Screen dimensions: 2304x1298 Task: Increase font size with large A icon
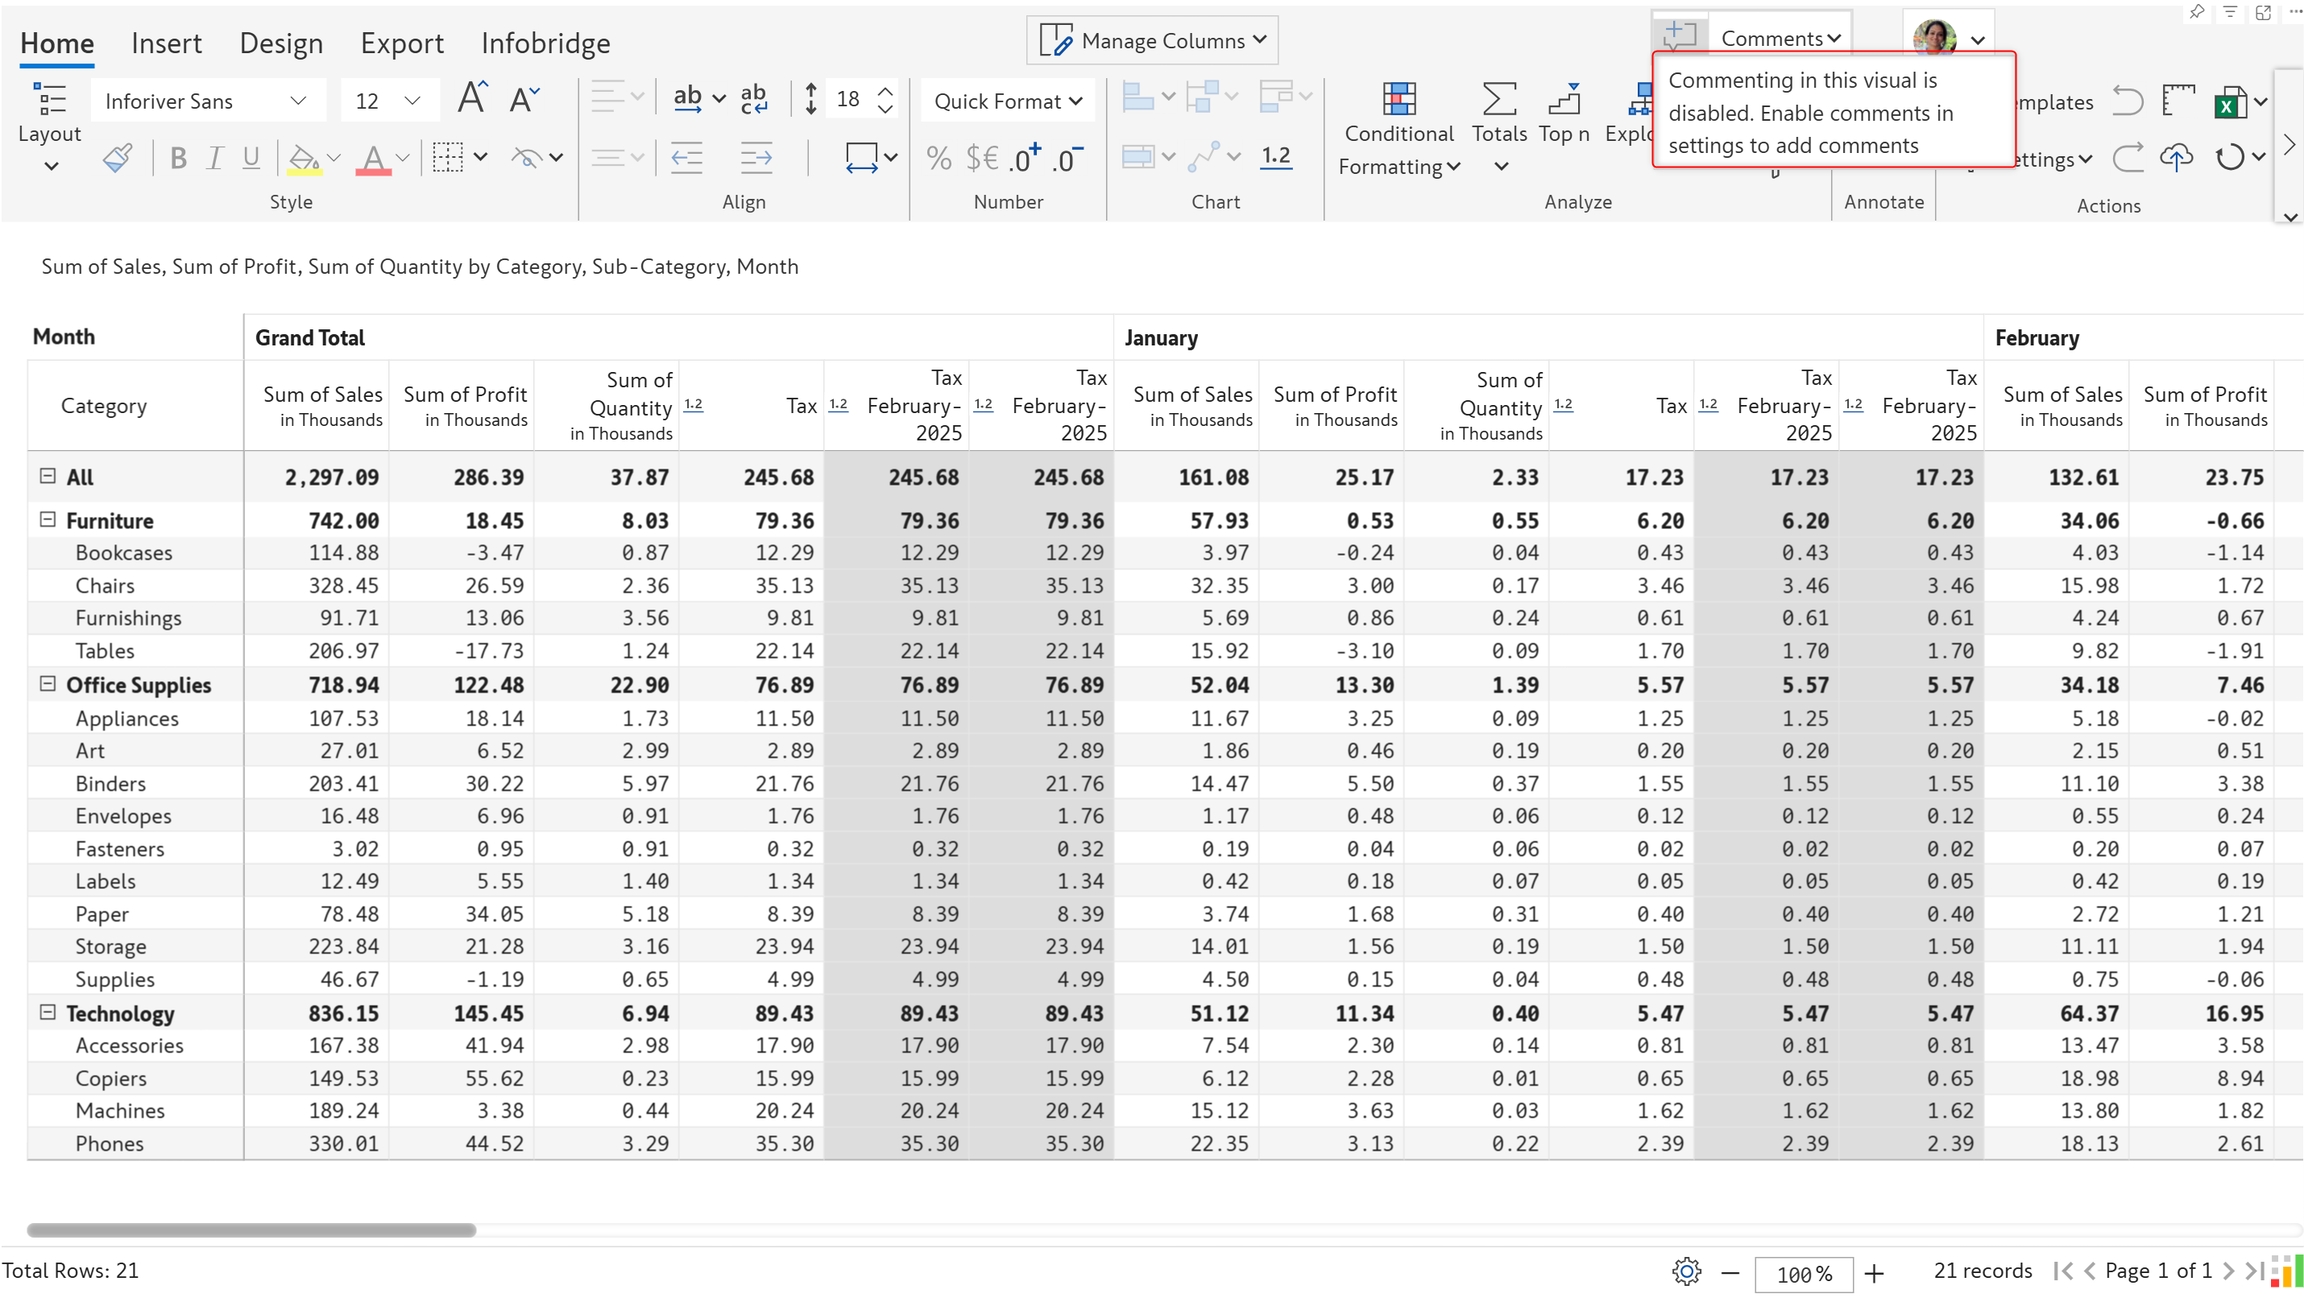[x=471, y=99]
